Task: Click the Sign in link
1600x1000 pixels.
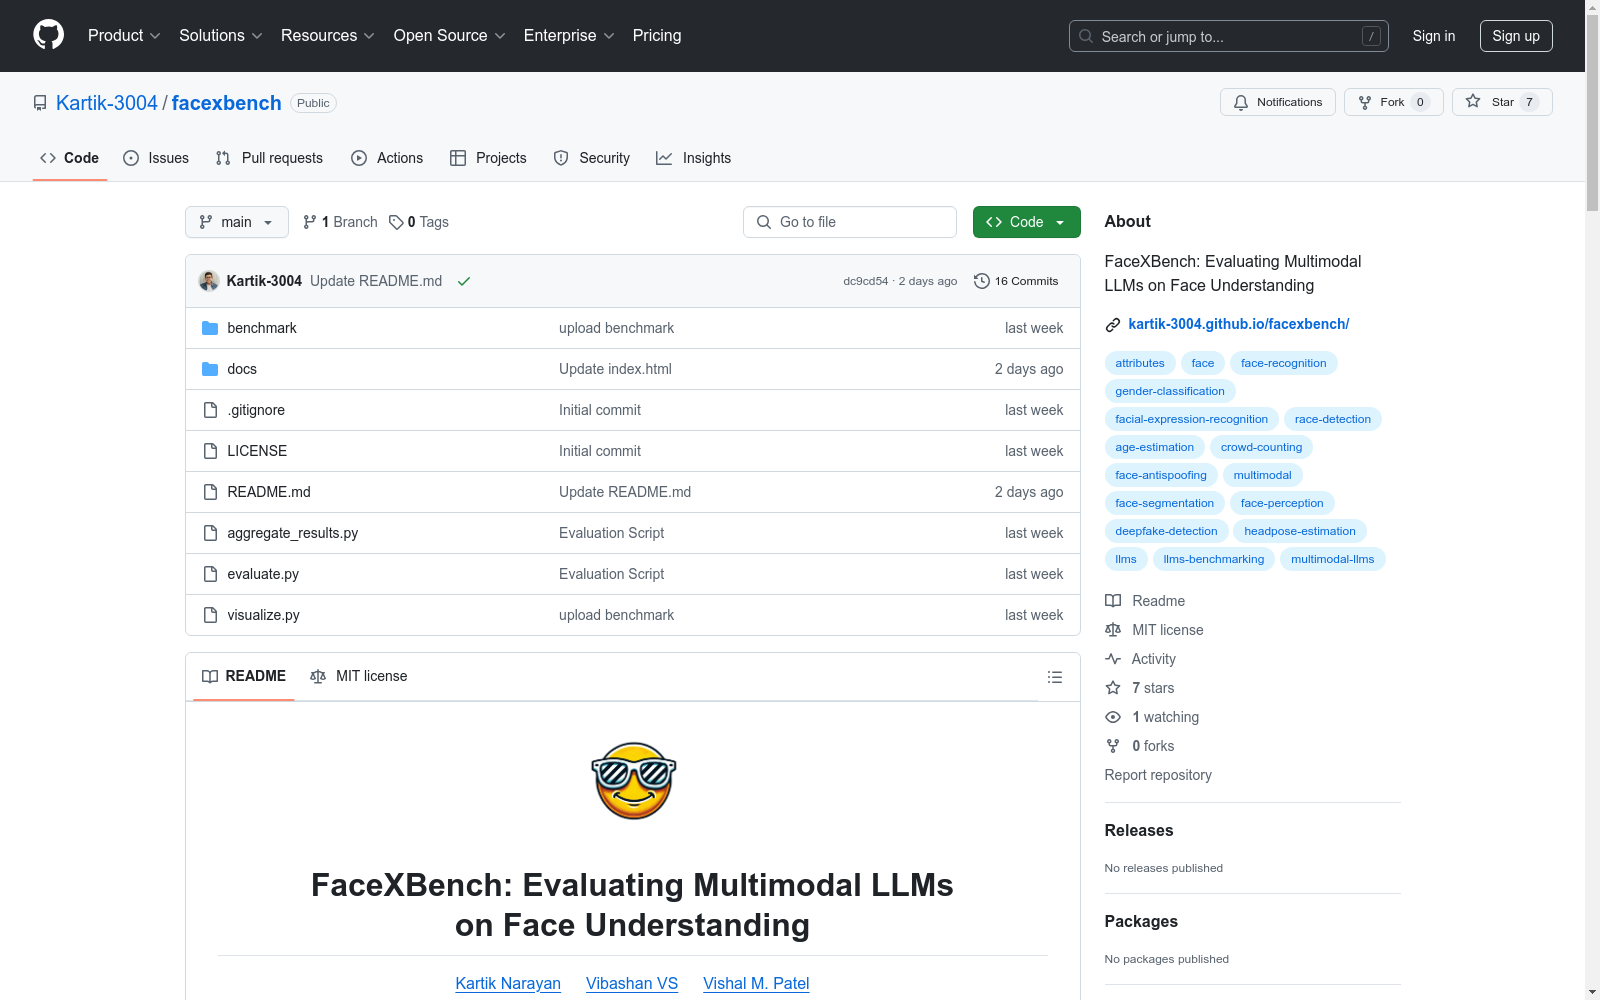Action: click(1434, 36)
